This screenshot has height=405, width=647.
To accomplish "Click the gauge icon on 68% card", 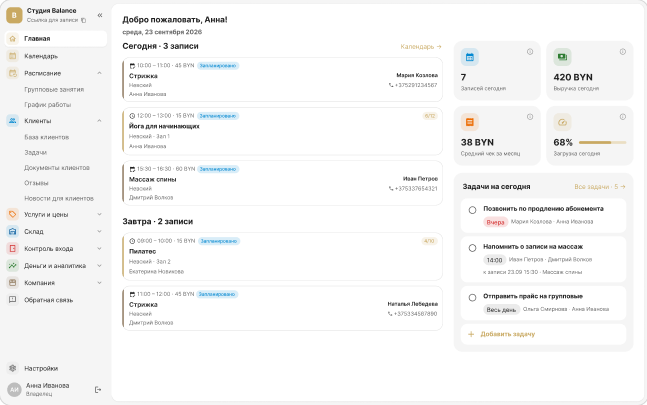I will coord(562,122).
